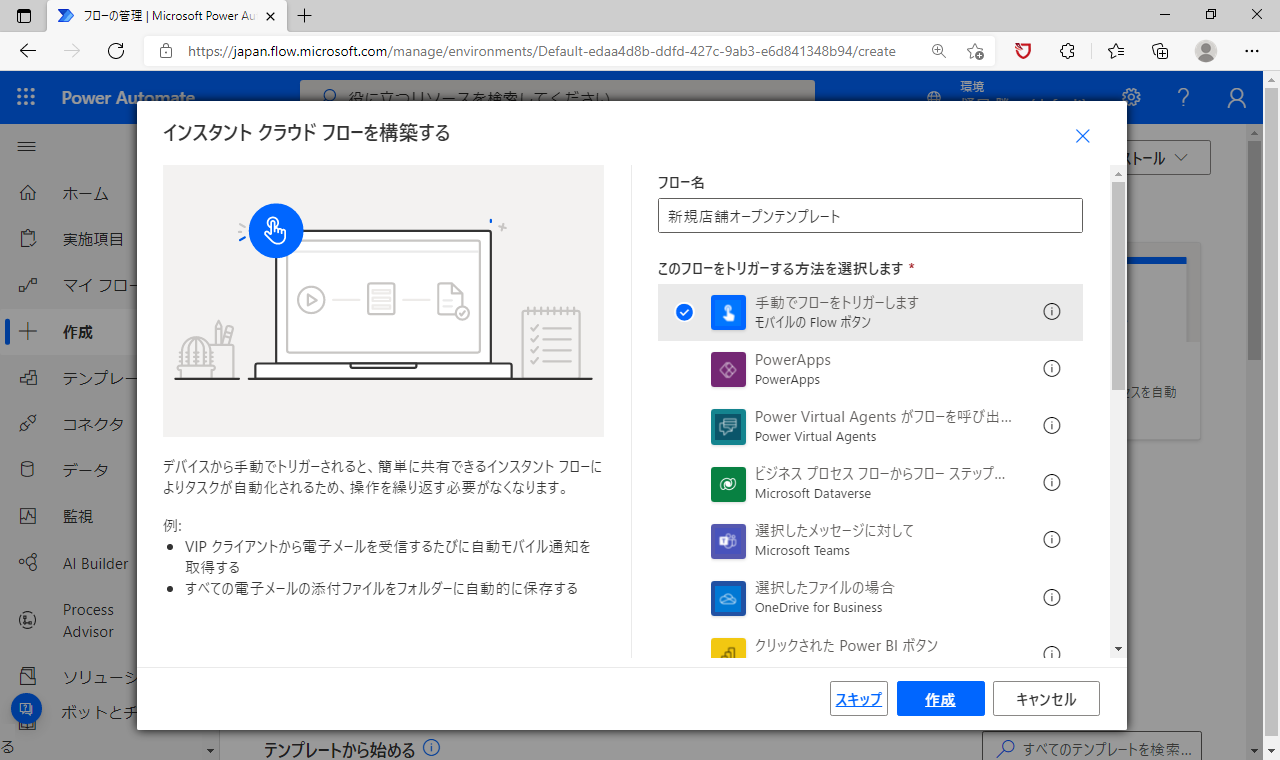Screen dimensions: 1280x760
Task: Click browser back arrow
Action: [28, 51]
